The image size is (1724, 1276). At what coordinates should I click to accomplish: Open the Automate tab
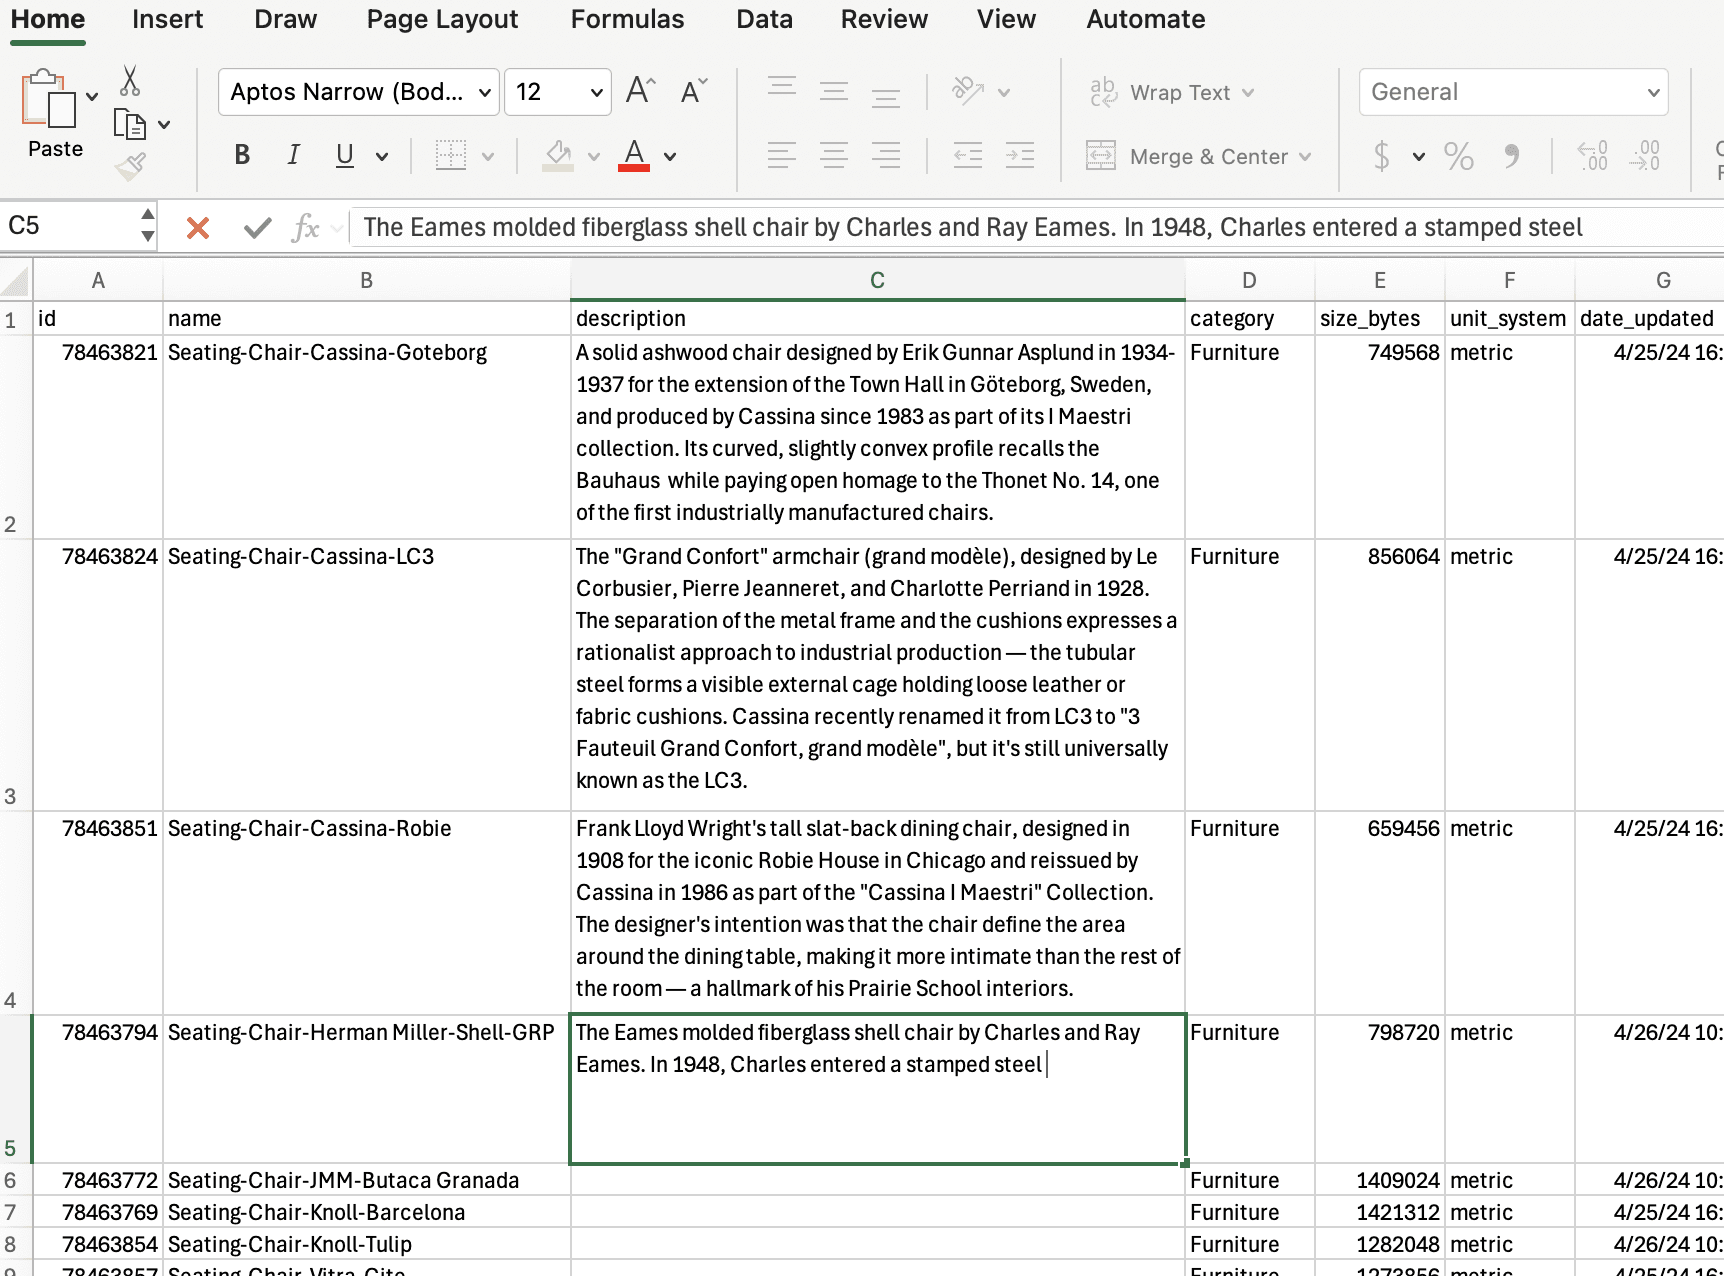1146,20
